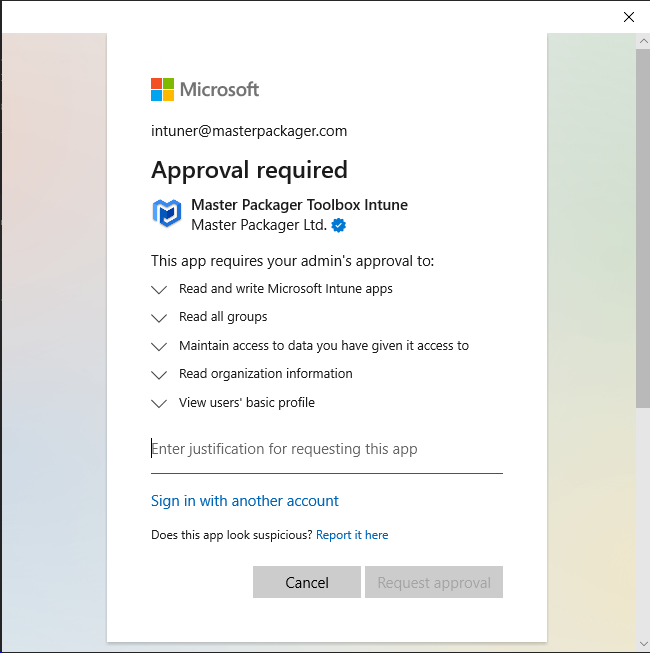Click the View users' basic profile label

coord(247,403)
